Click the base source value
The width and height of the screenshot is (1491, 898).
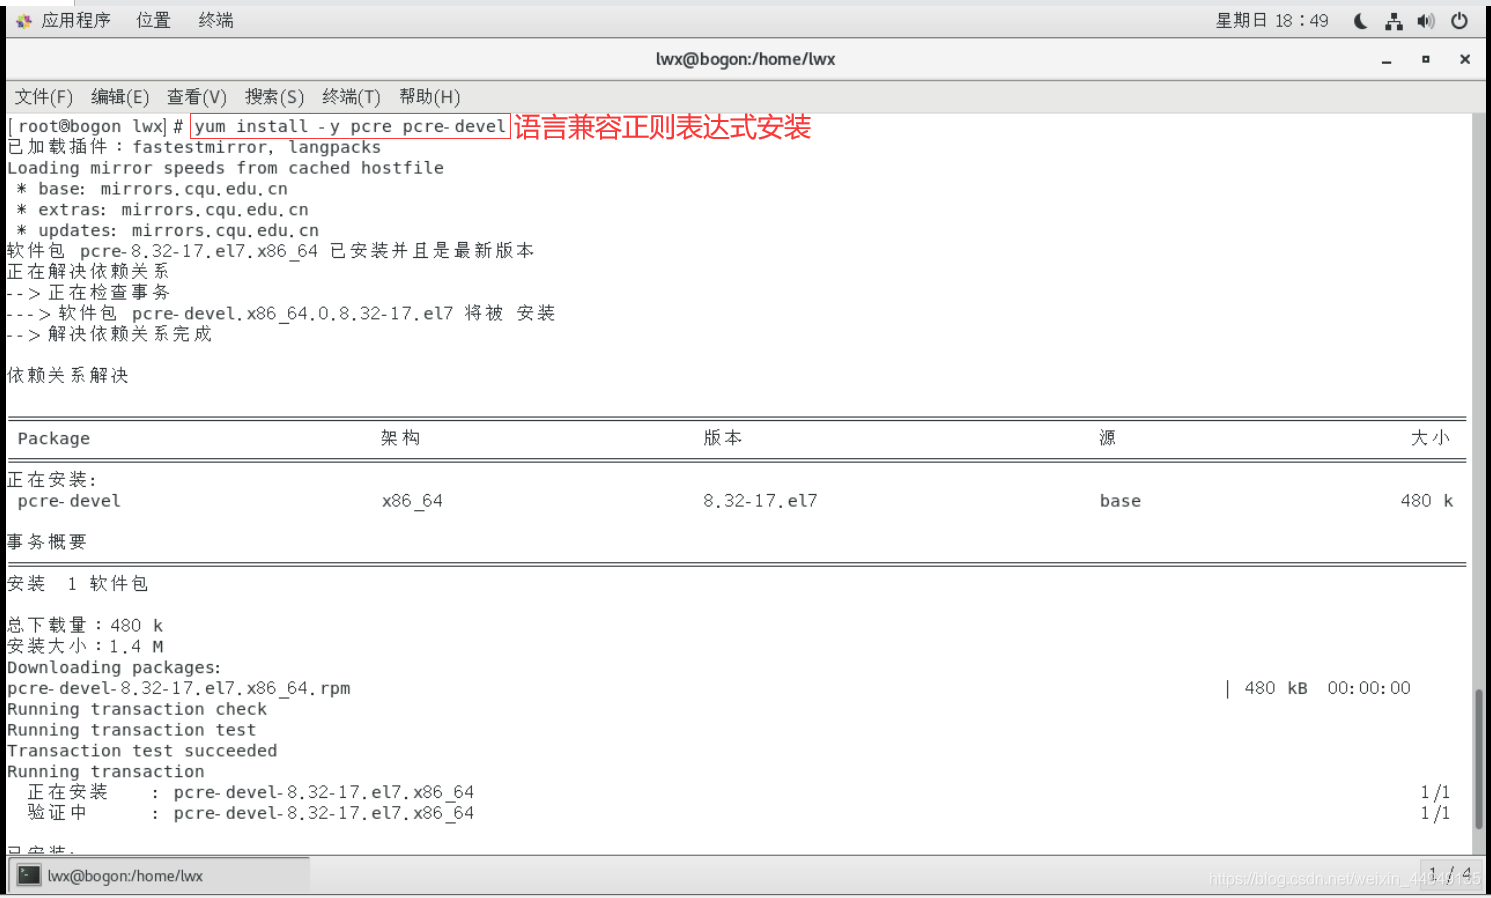click(1120, 501)
